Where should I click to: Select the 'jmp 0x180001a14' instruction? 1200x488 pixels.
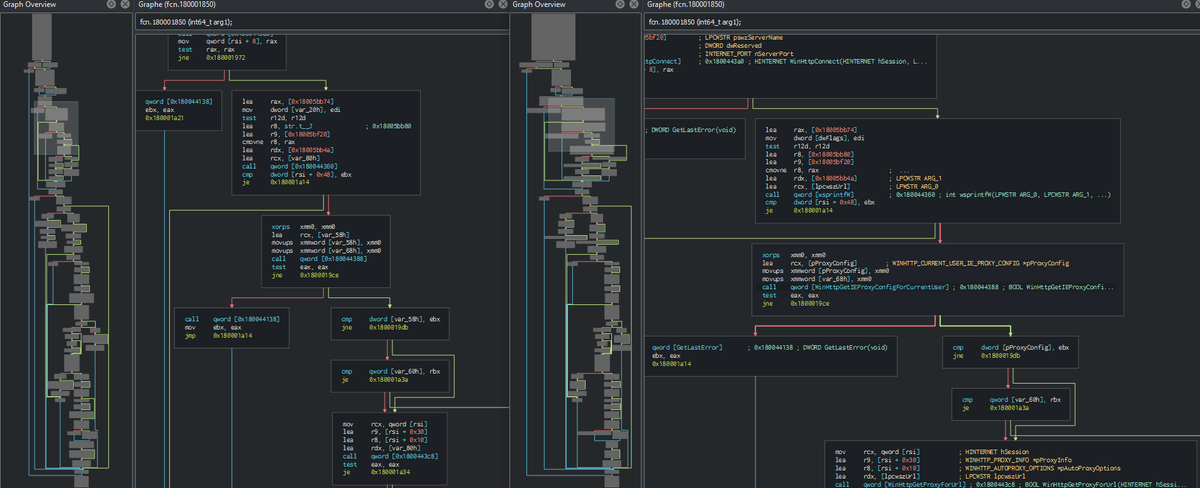(217, 334)
